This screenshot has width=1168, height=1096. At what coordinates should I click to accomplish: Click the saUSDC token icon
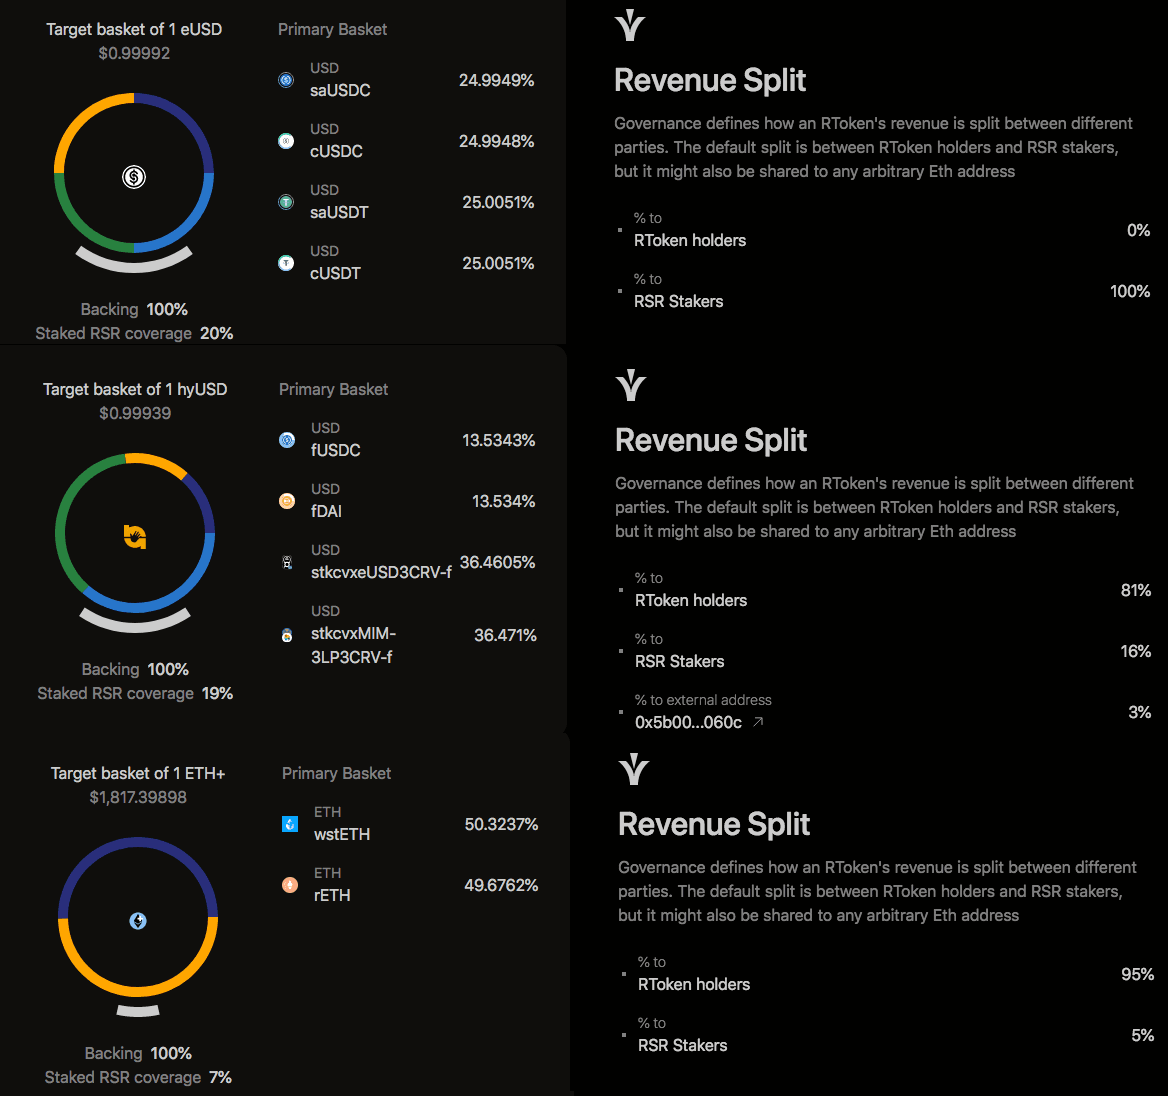(x=286, y=80)
